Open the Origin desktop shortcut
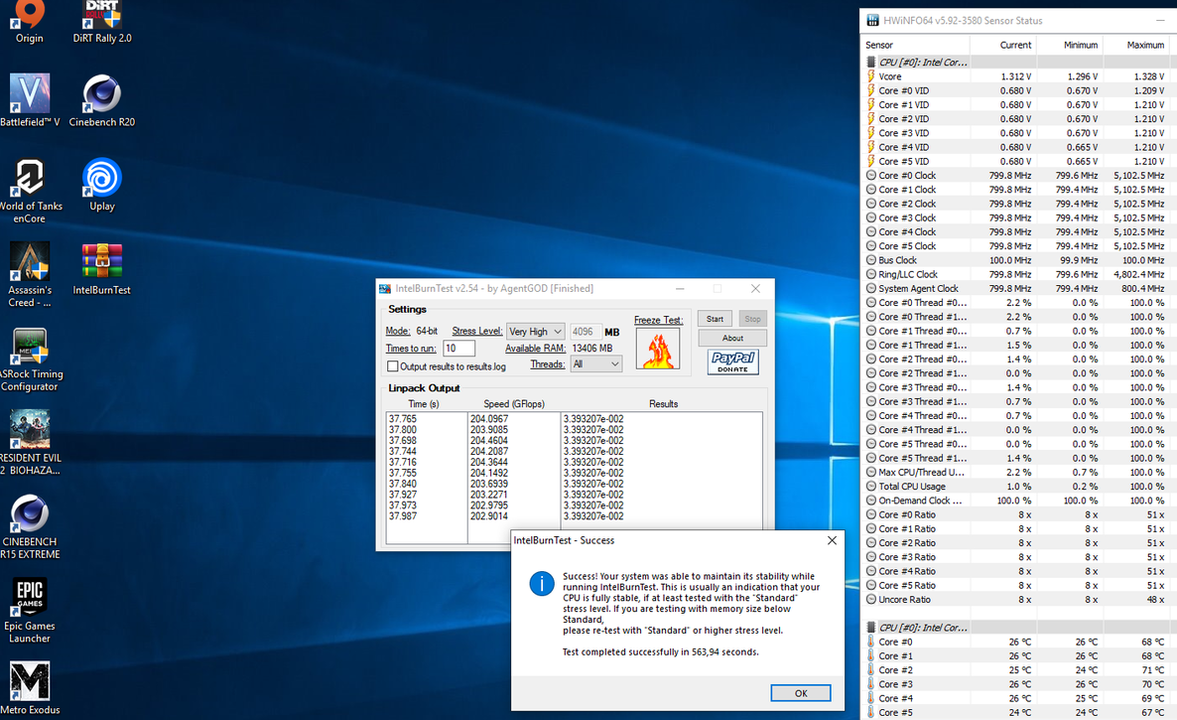 pyautogui.click(x=29, y=21)
